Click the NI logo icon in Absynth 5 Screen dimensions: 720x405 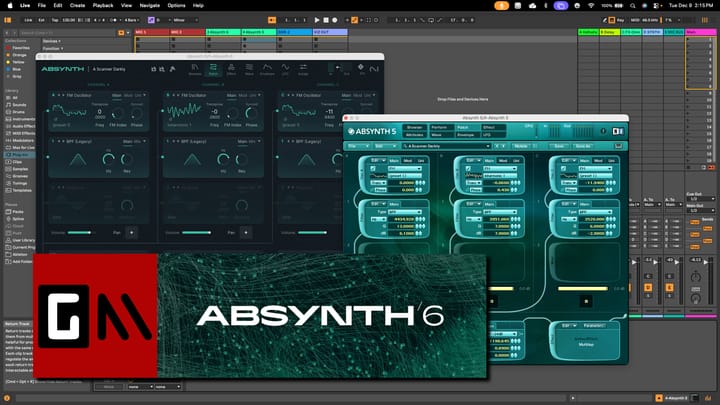pos(618,131)
